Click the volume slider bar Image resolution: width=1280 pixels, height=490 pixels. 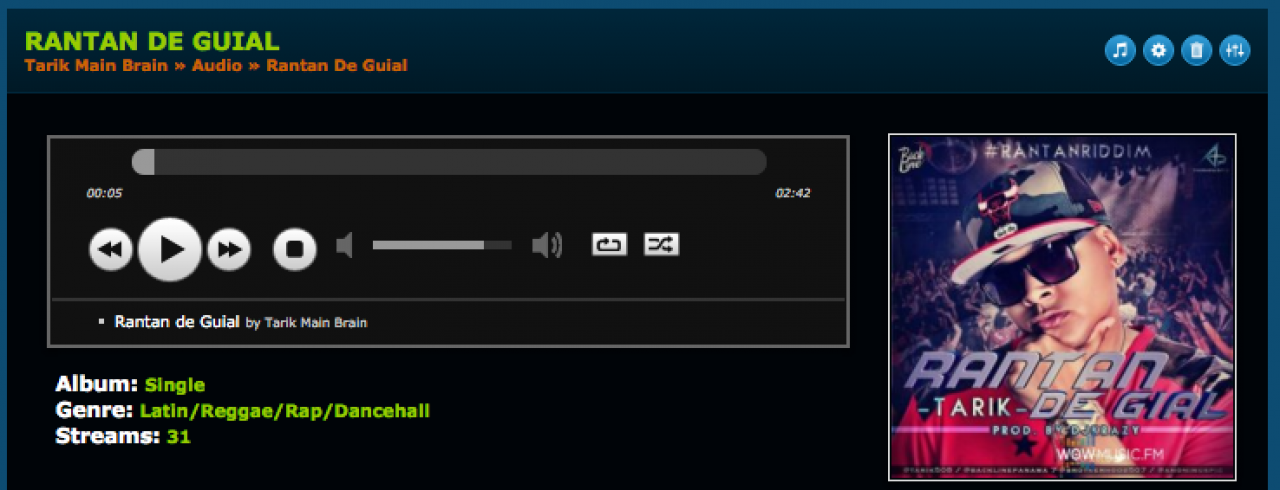click(x=442, y=245)
